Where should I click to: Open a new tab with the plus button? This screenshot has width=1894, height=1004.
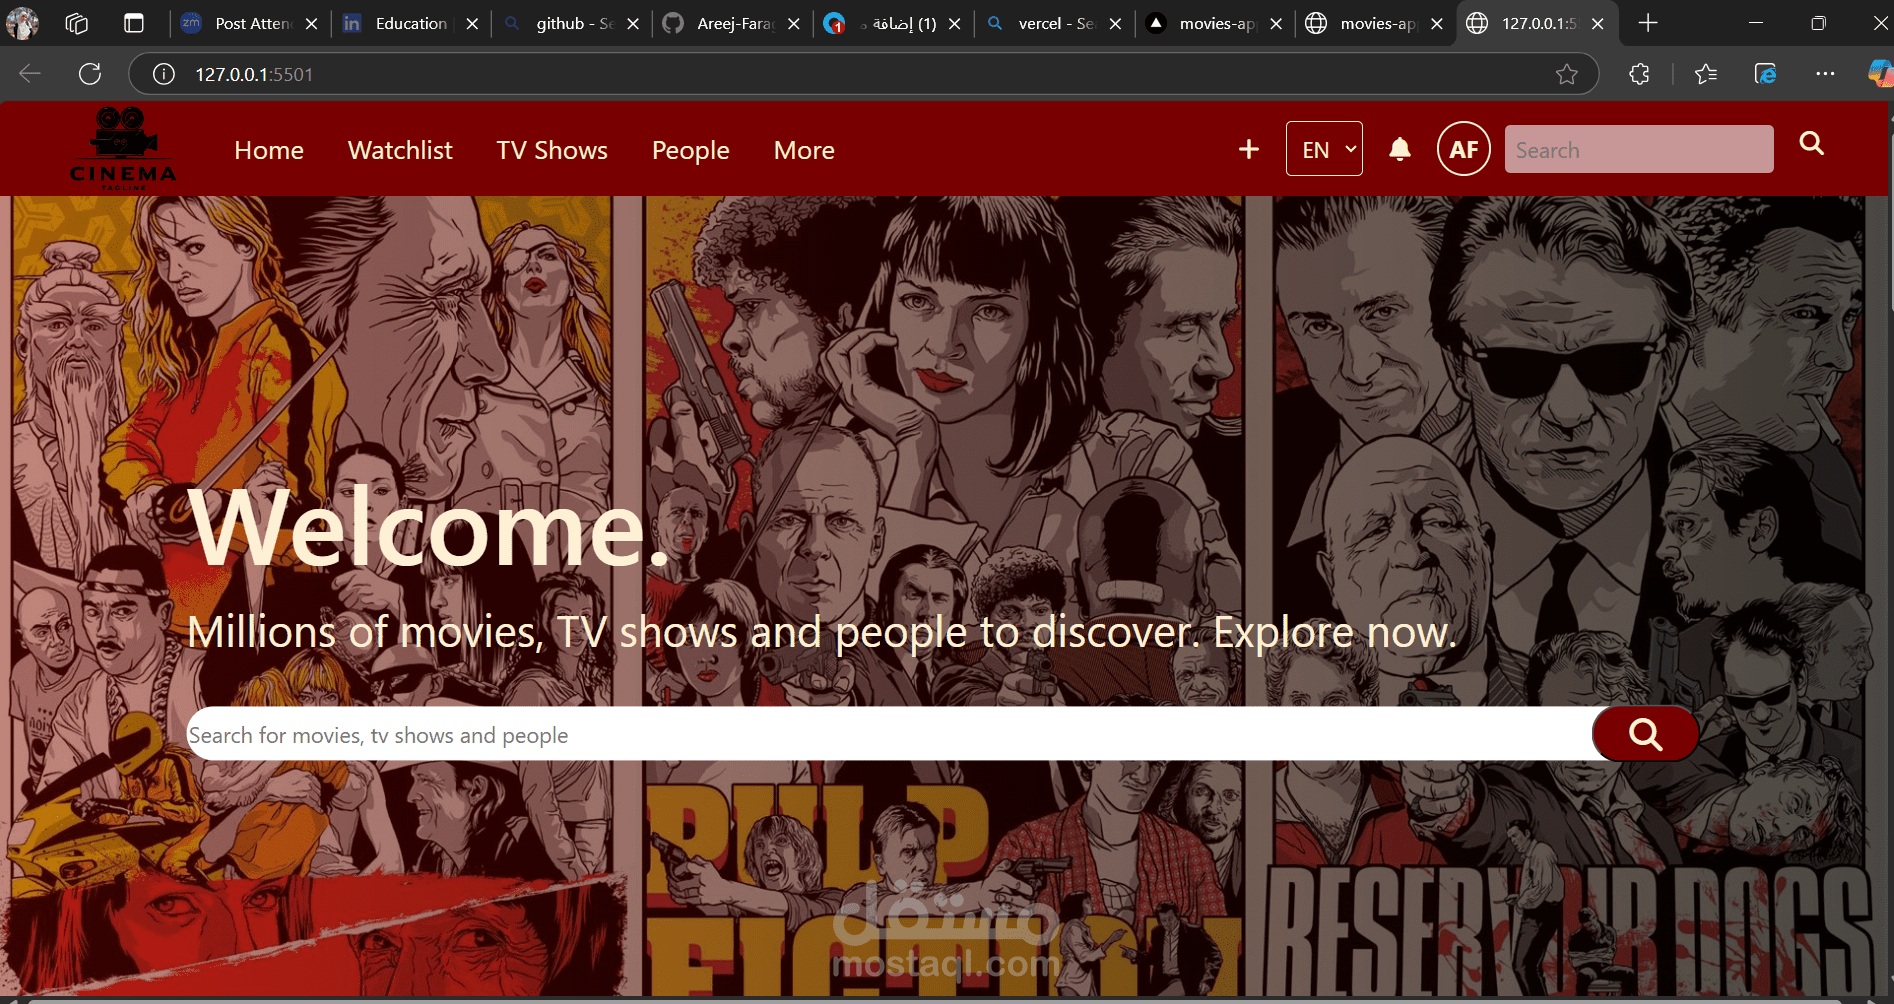pyautogui.click(x=1648, y=23)
